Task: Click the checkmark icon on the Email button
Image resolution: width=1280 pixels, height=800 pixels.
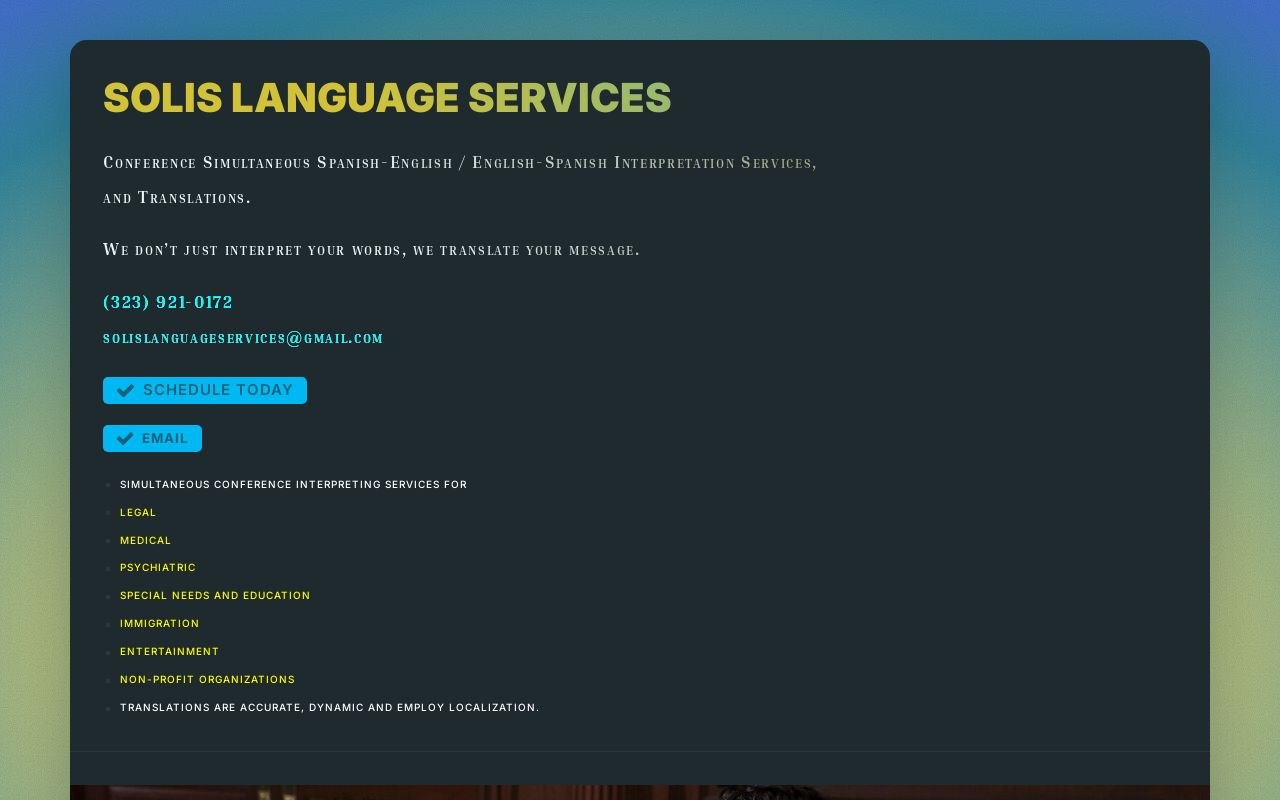Action: point(125,439)
